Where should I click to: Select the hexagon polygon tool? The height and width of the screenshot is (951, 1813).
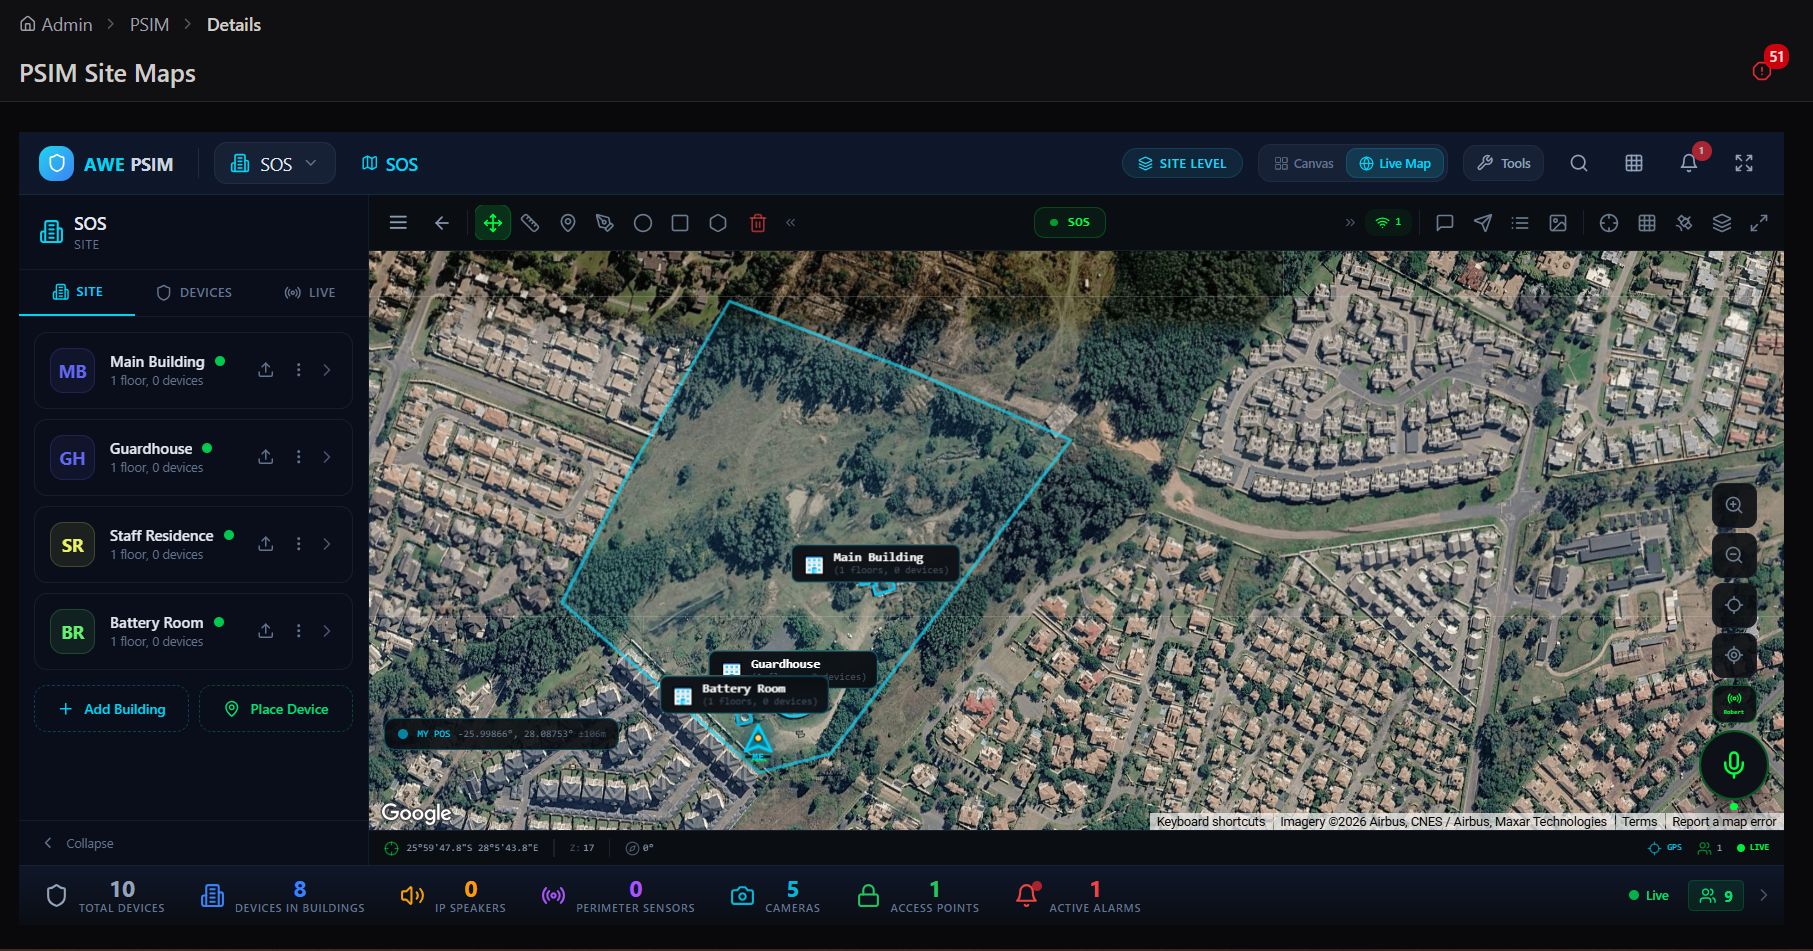pyautogui.click(x=718, y=223)
